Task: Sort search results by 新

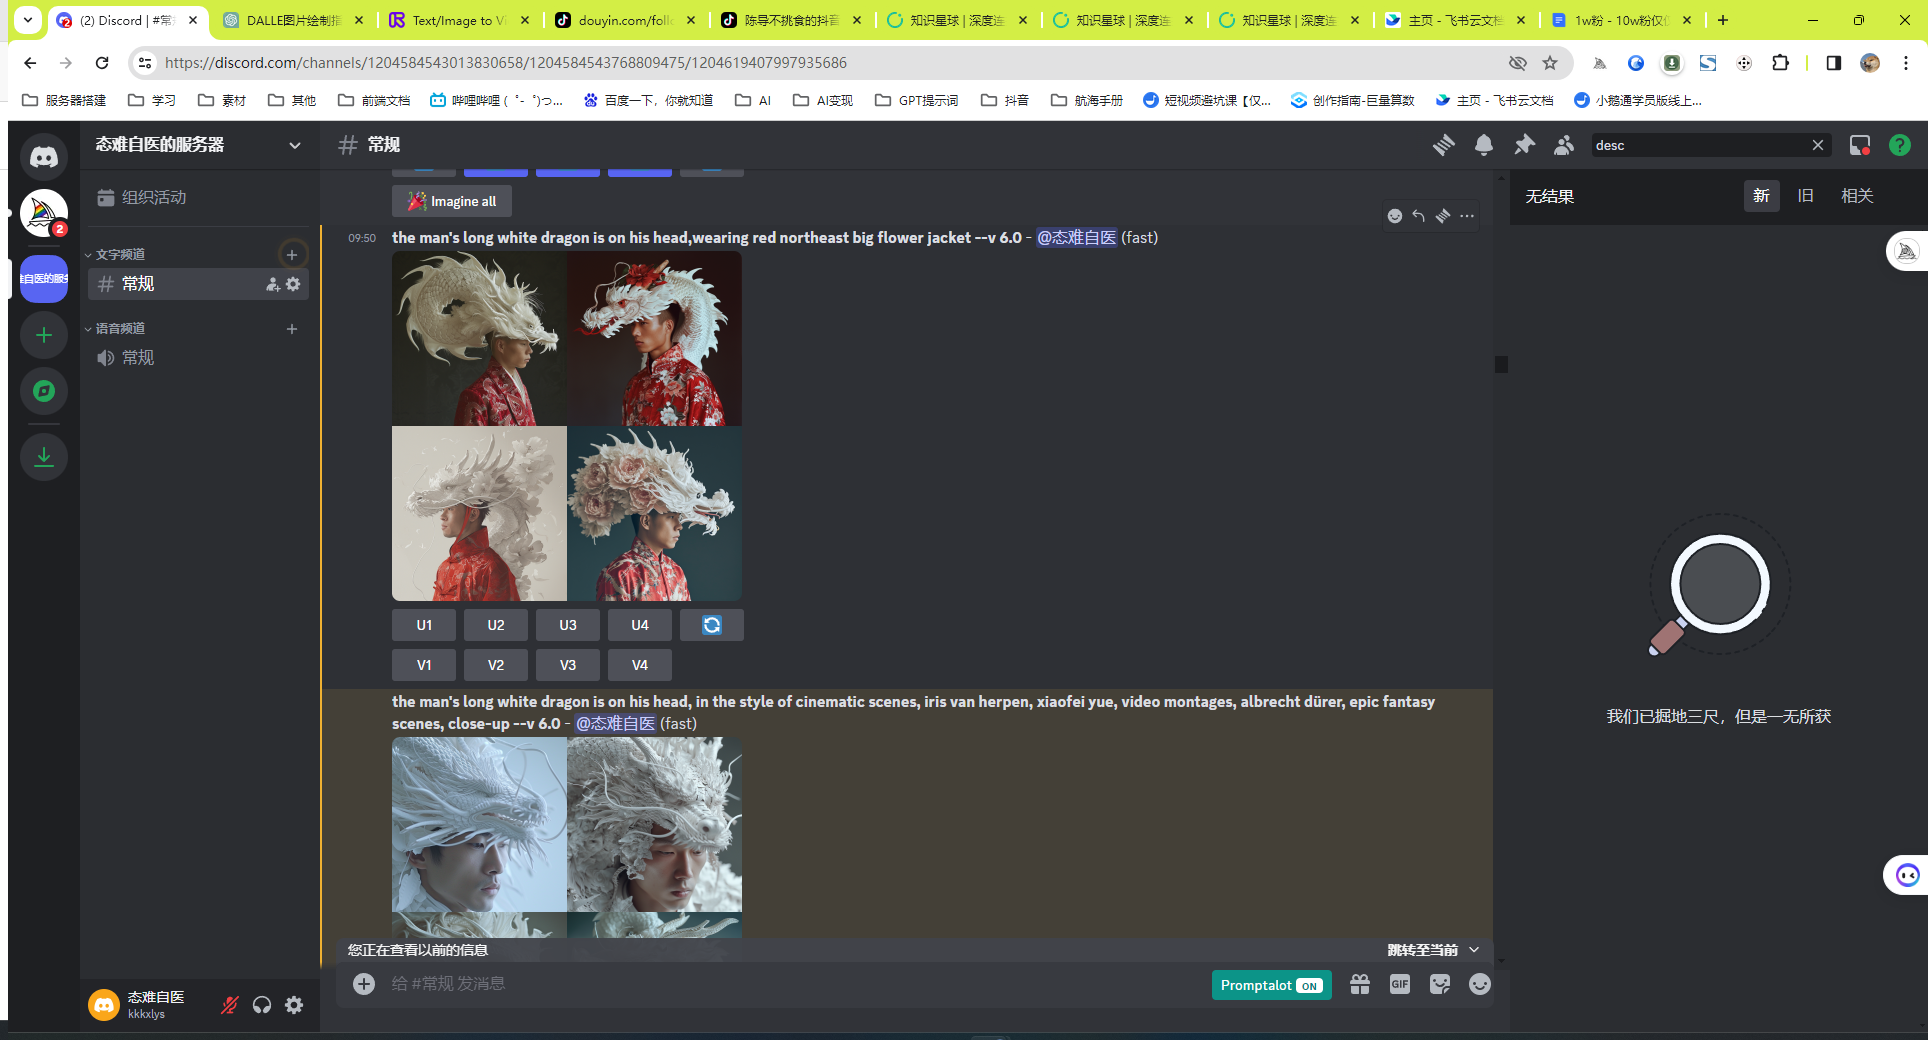Action: pyautogui.click(x=1761, y=196)
